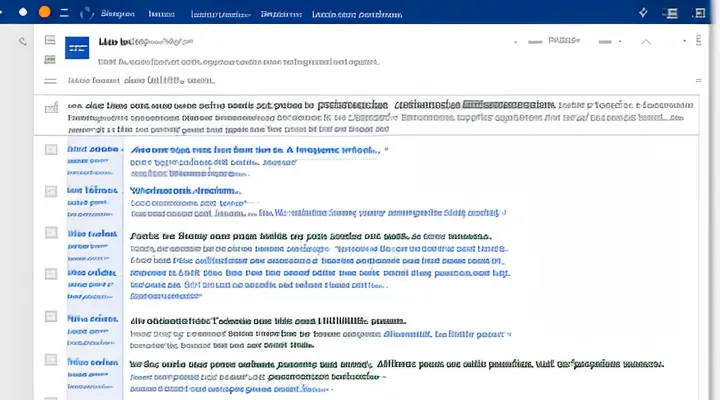This screenshot has width=720, height=400.
Task: Click the circular refresh icon in the top bar
Action: point(86,14)
